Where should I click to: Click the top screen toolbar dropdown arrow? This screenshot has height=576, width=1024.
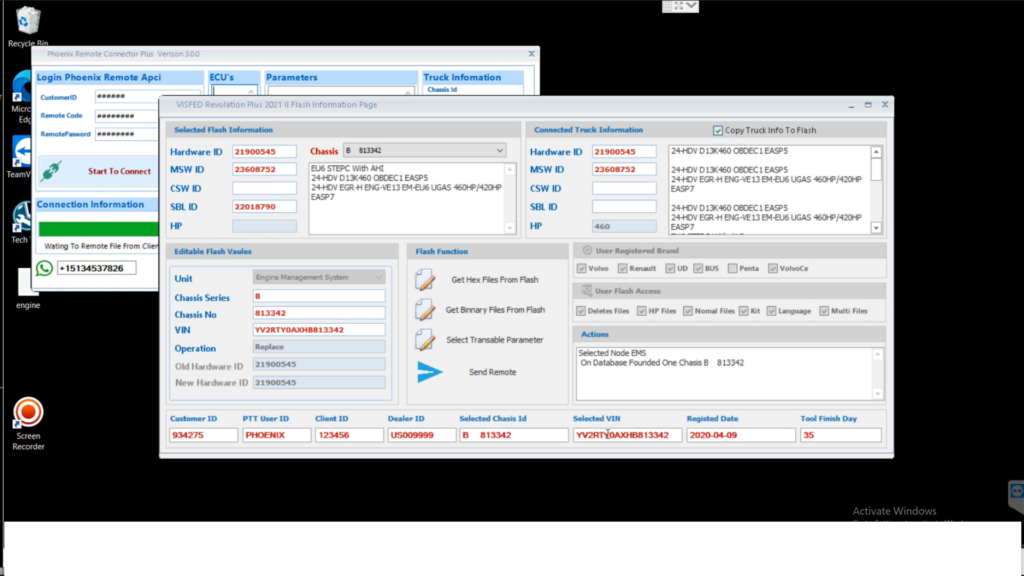click(x=692, y=6)
